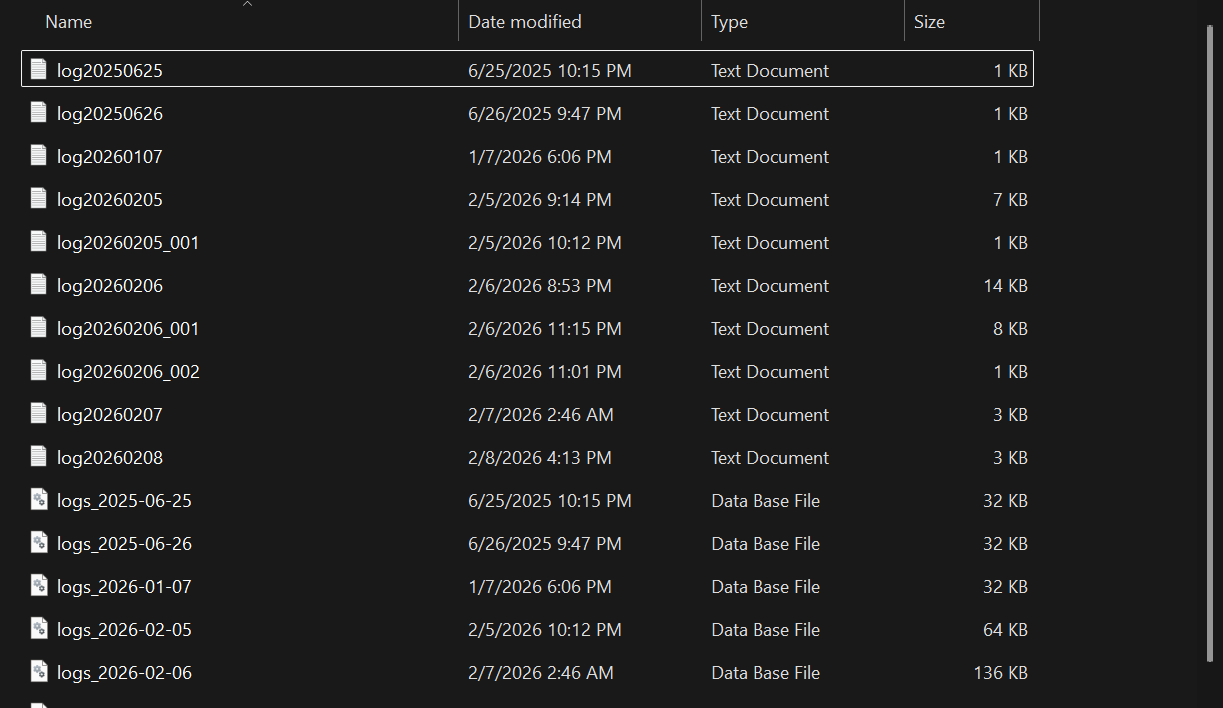Click the database icon beside logs_2026-02-06
This screenshot has height=708, width=1223.
pyautogui.click(x=39, y=671)
